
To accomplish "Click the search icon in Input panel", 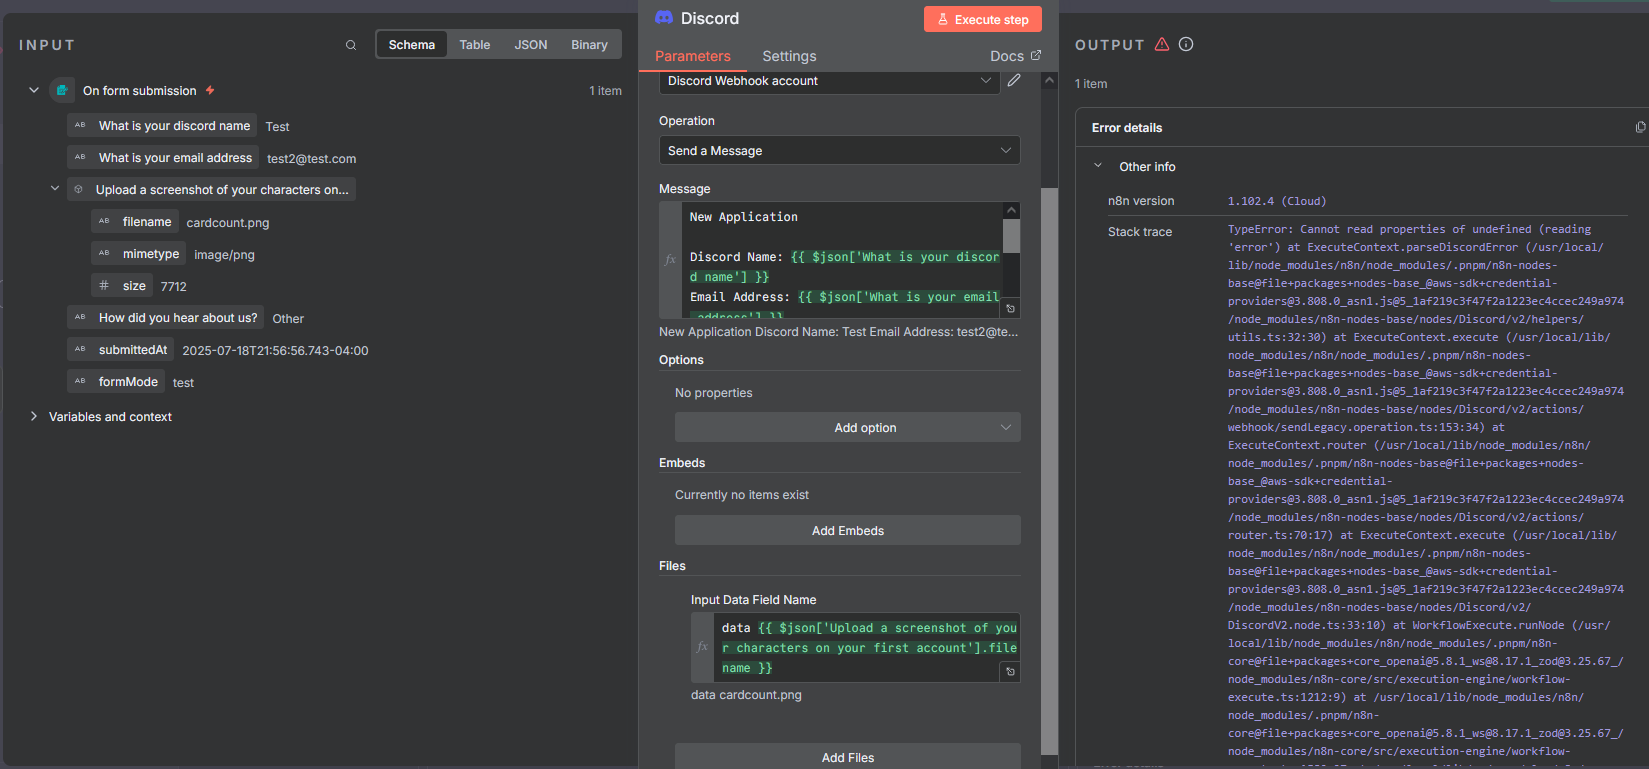I will tap(351, 45).
